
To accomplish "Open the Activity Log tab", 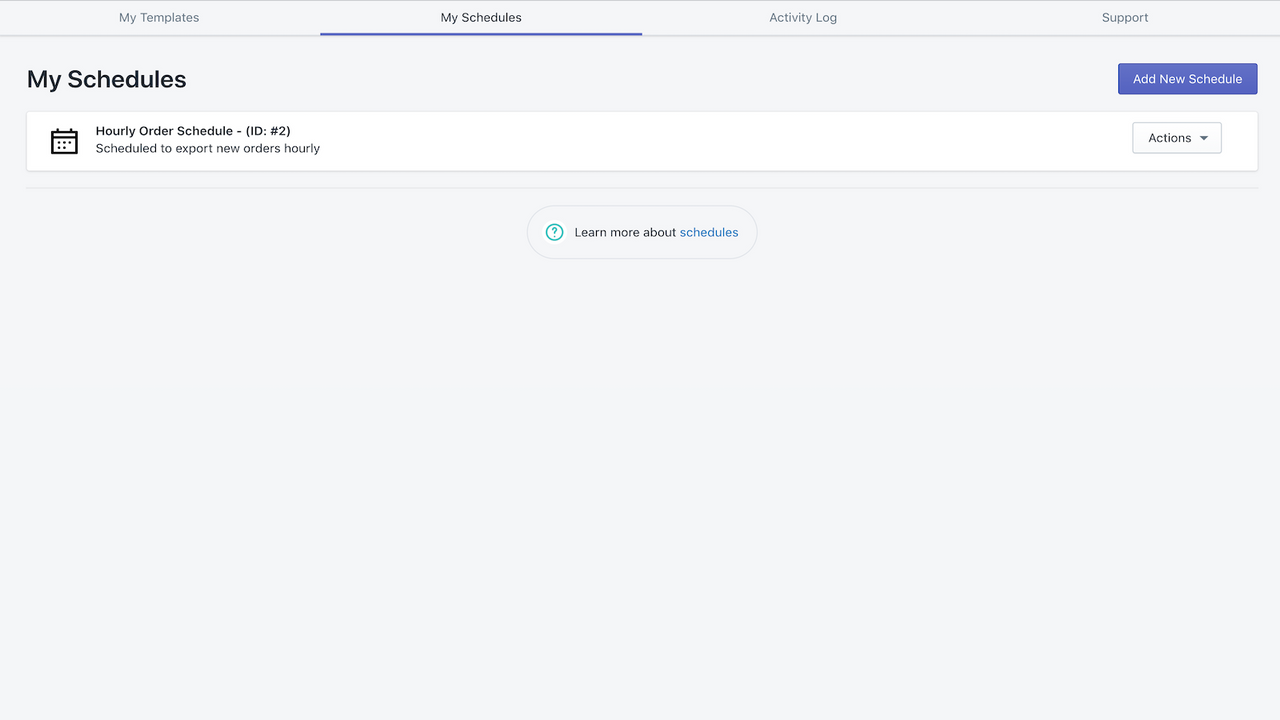I will [803, 18].
